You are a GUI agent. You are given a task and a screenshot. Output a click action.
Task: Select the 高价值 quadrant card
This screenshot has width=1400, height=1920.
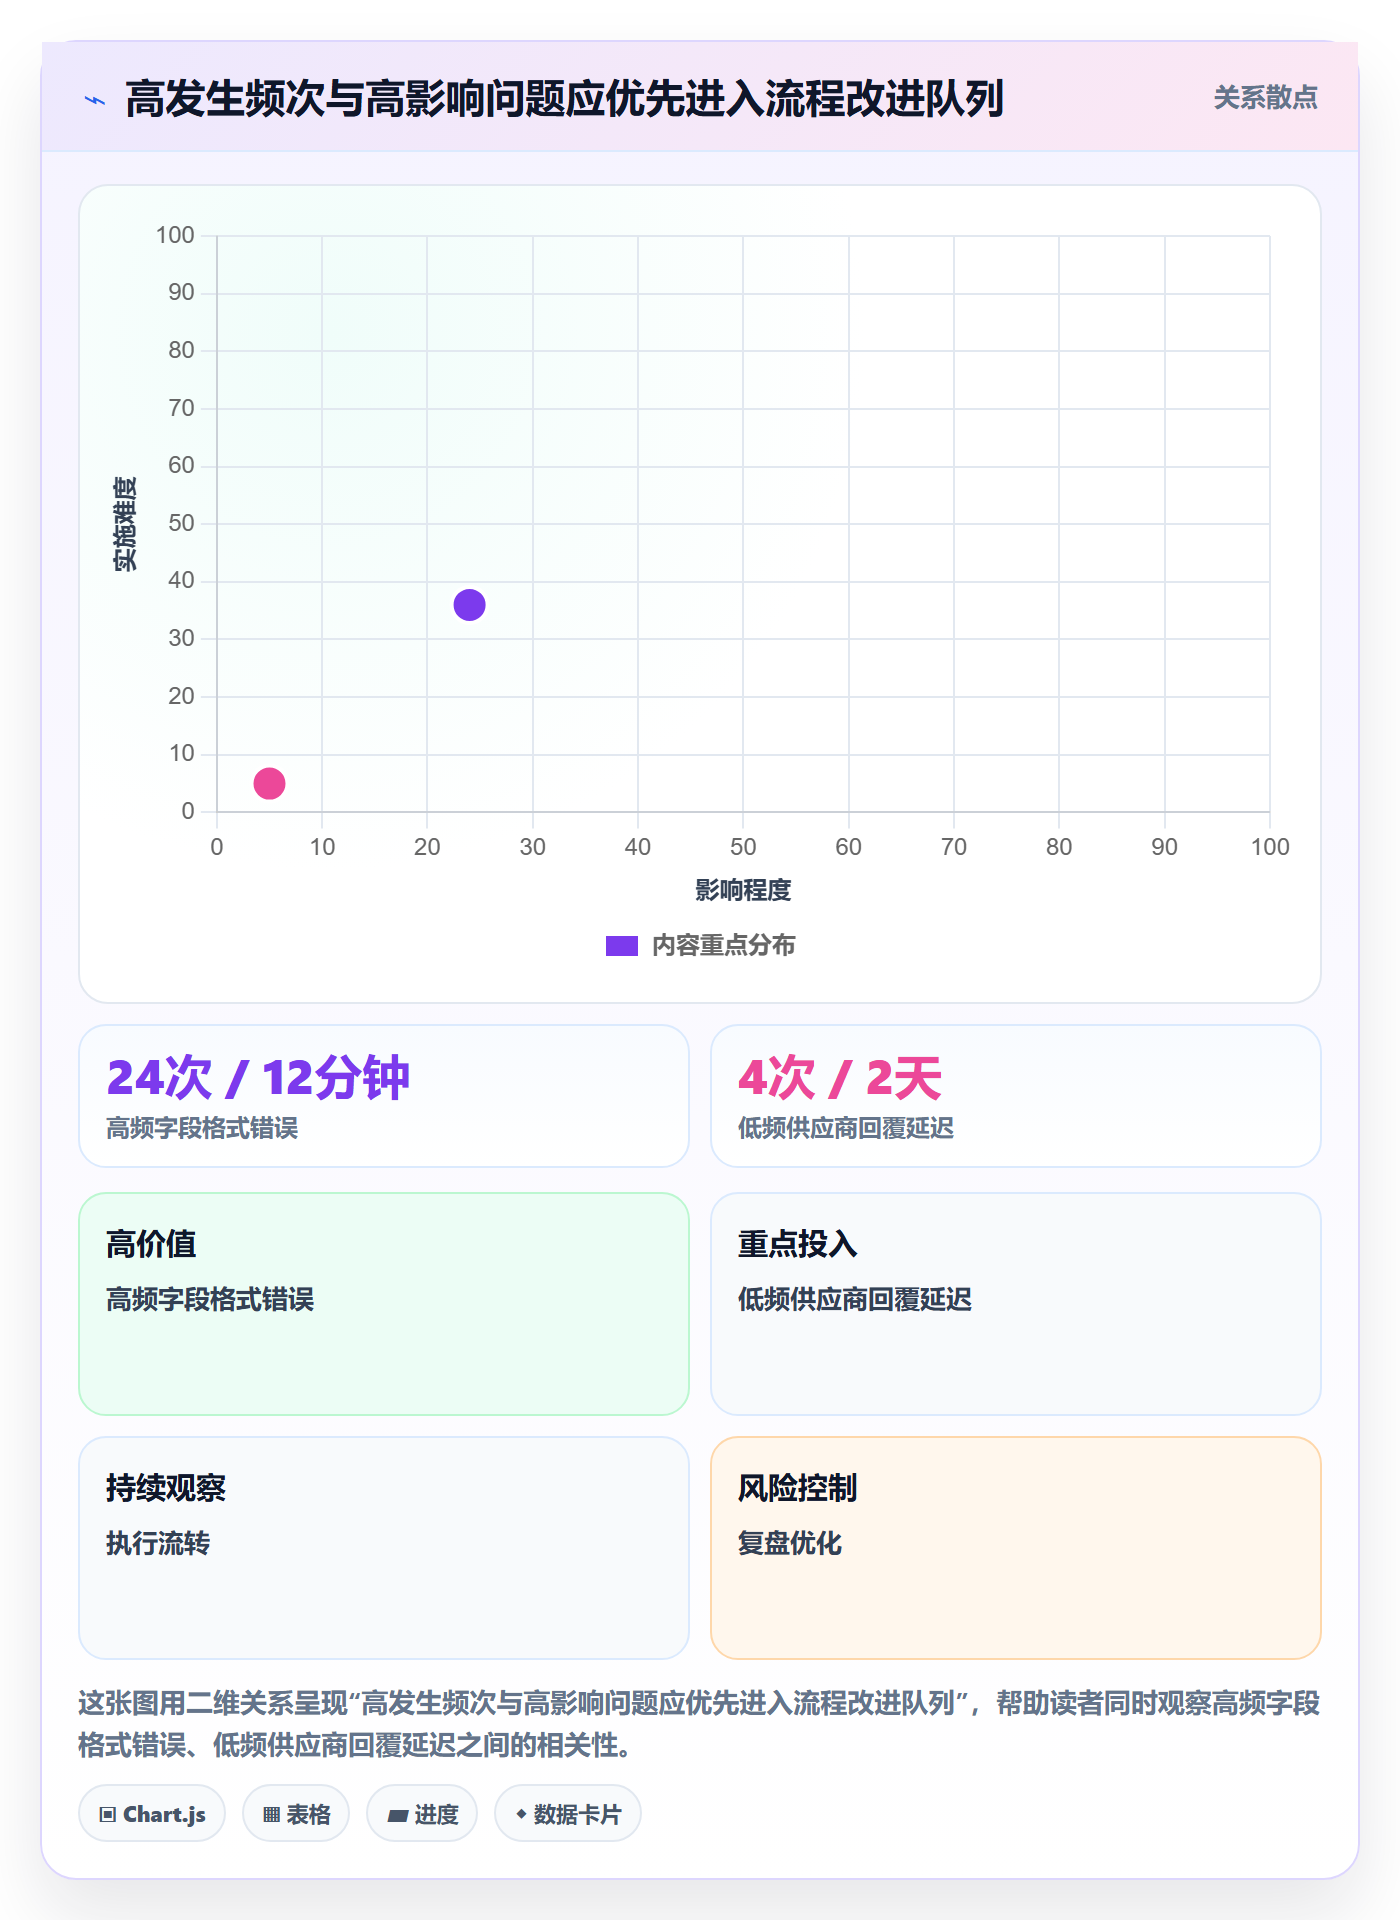point(384,1304)
